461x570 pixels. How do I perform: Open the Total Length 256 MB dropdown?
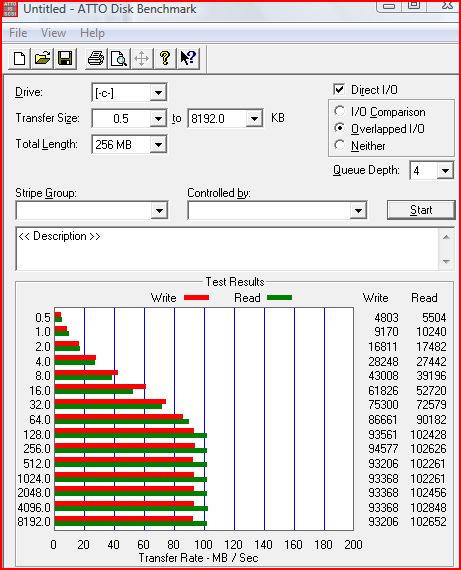click(x=159, y=145)
